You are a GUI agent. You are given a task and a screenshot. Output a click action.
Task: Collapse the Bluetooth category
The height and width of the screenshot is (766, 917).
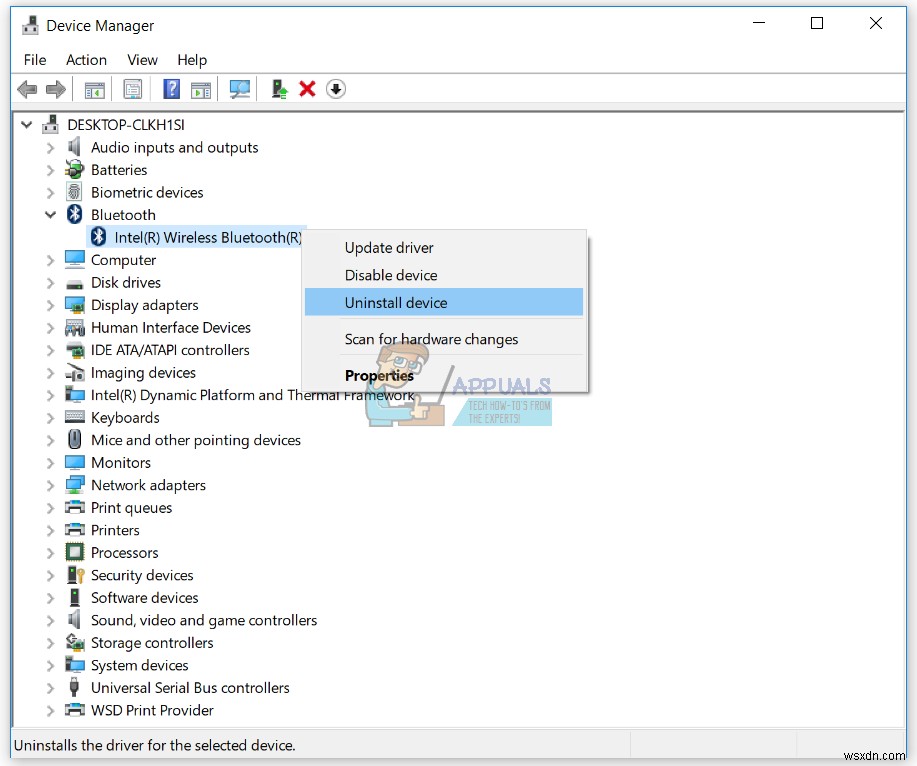51,214
